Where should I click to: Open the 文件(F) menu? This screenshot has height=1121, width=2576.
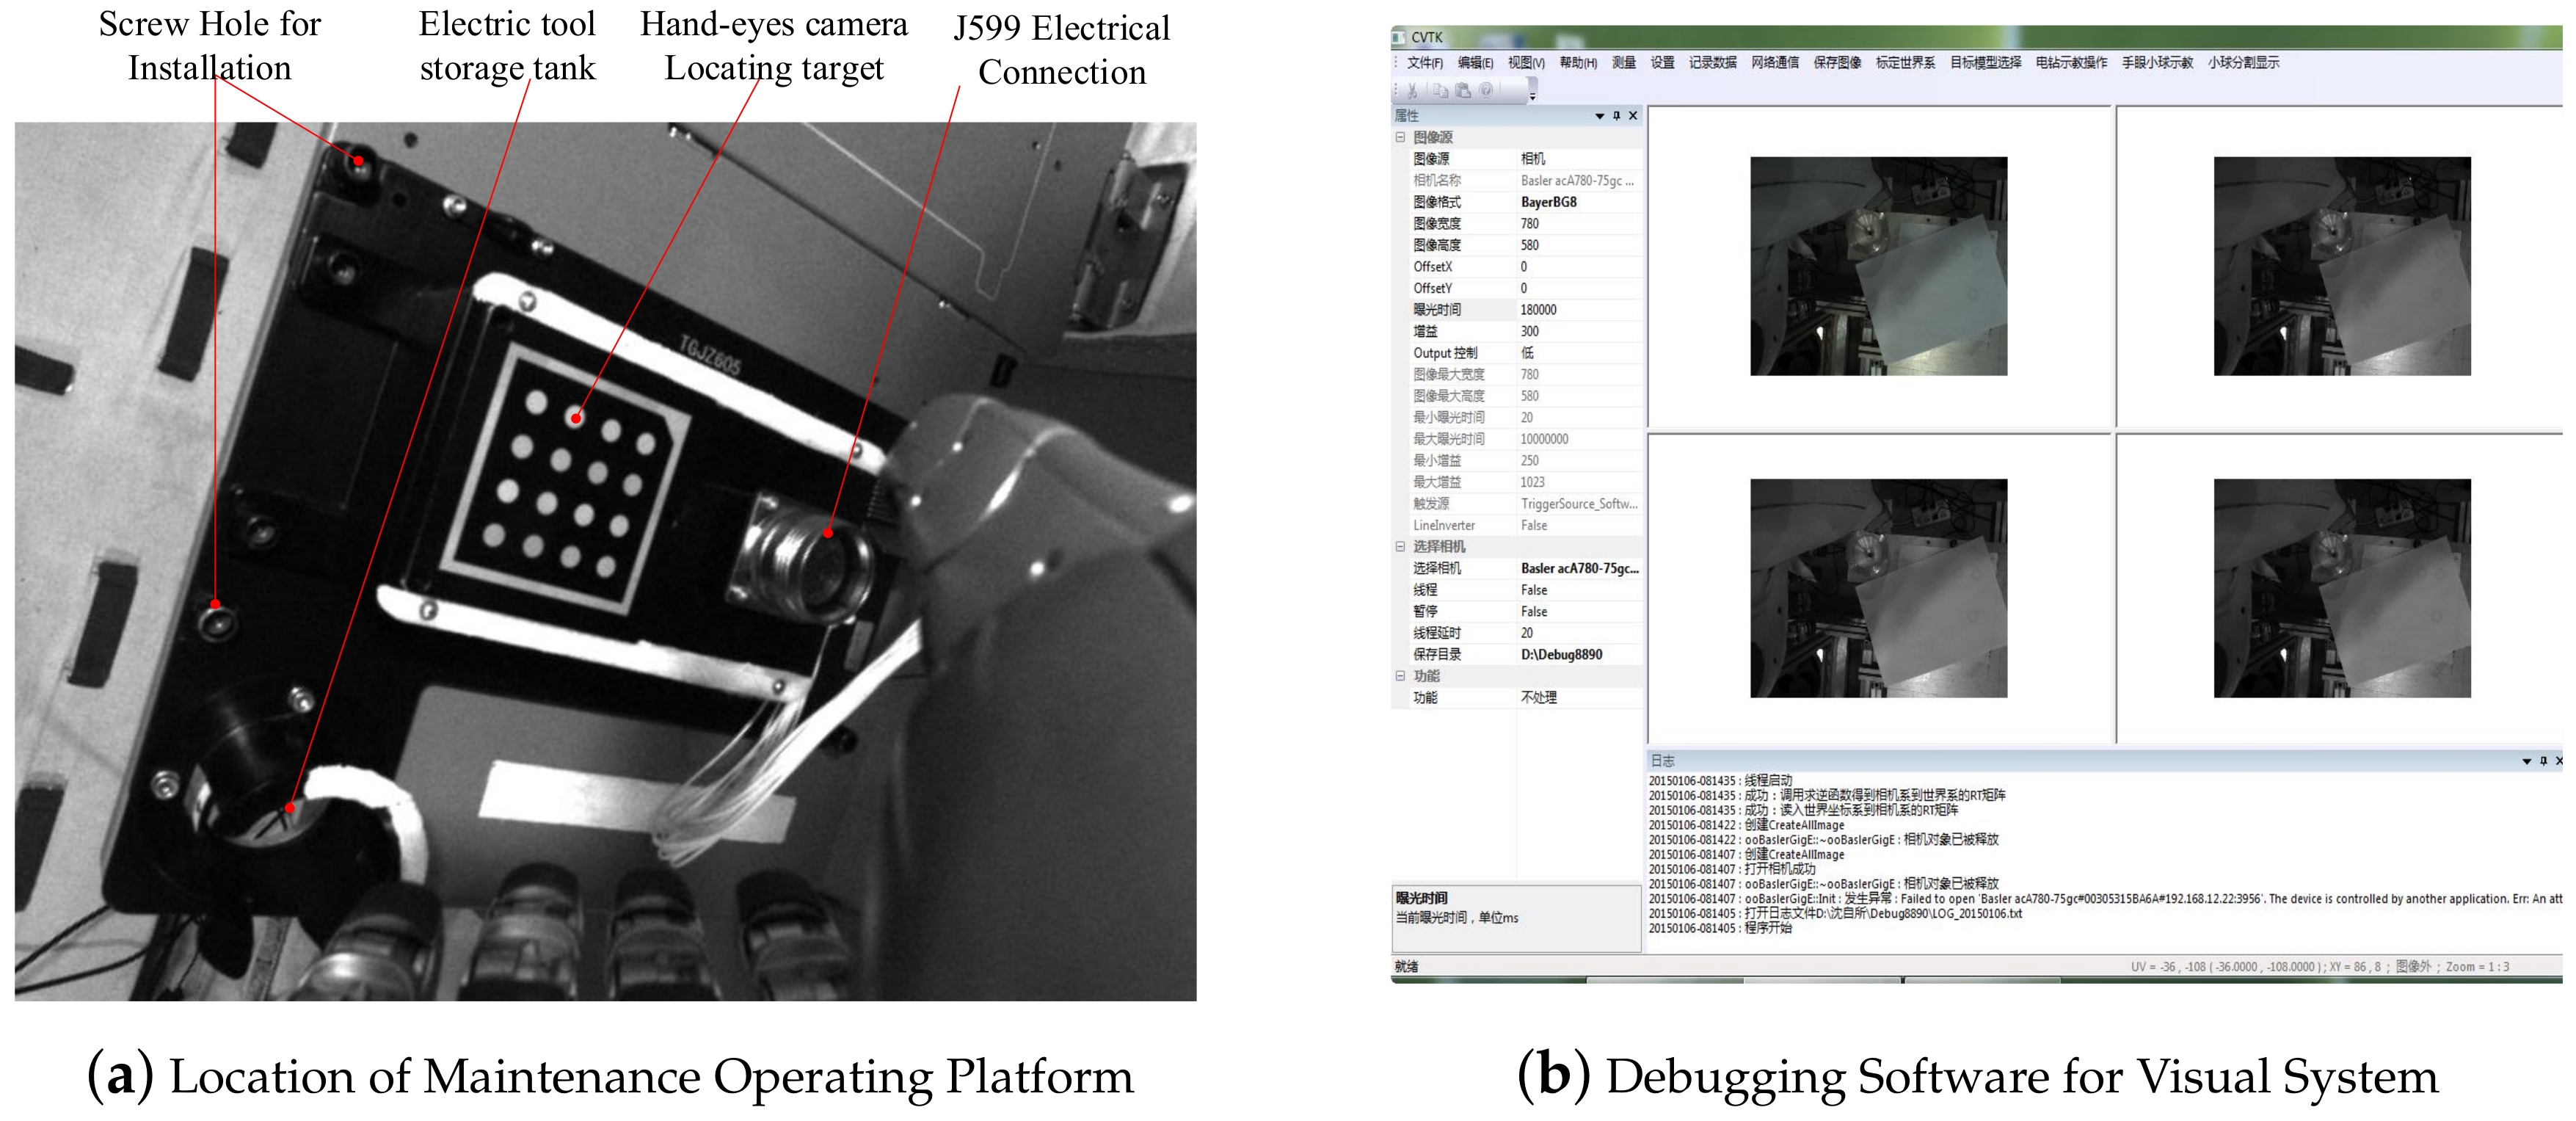coord(1424,63)
